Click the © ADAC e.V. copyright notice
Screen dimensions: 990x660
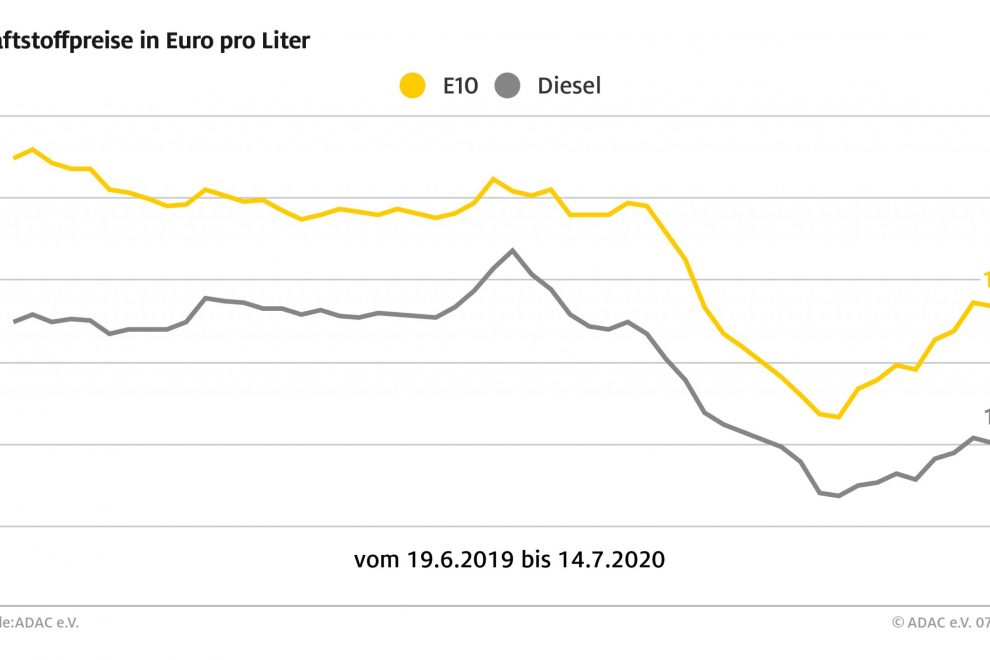click(940, 622)
